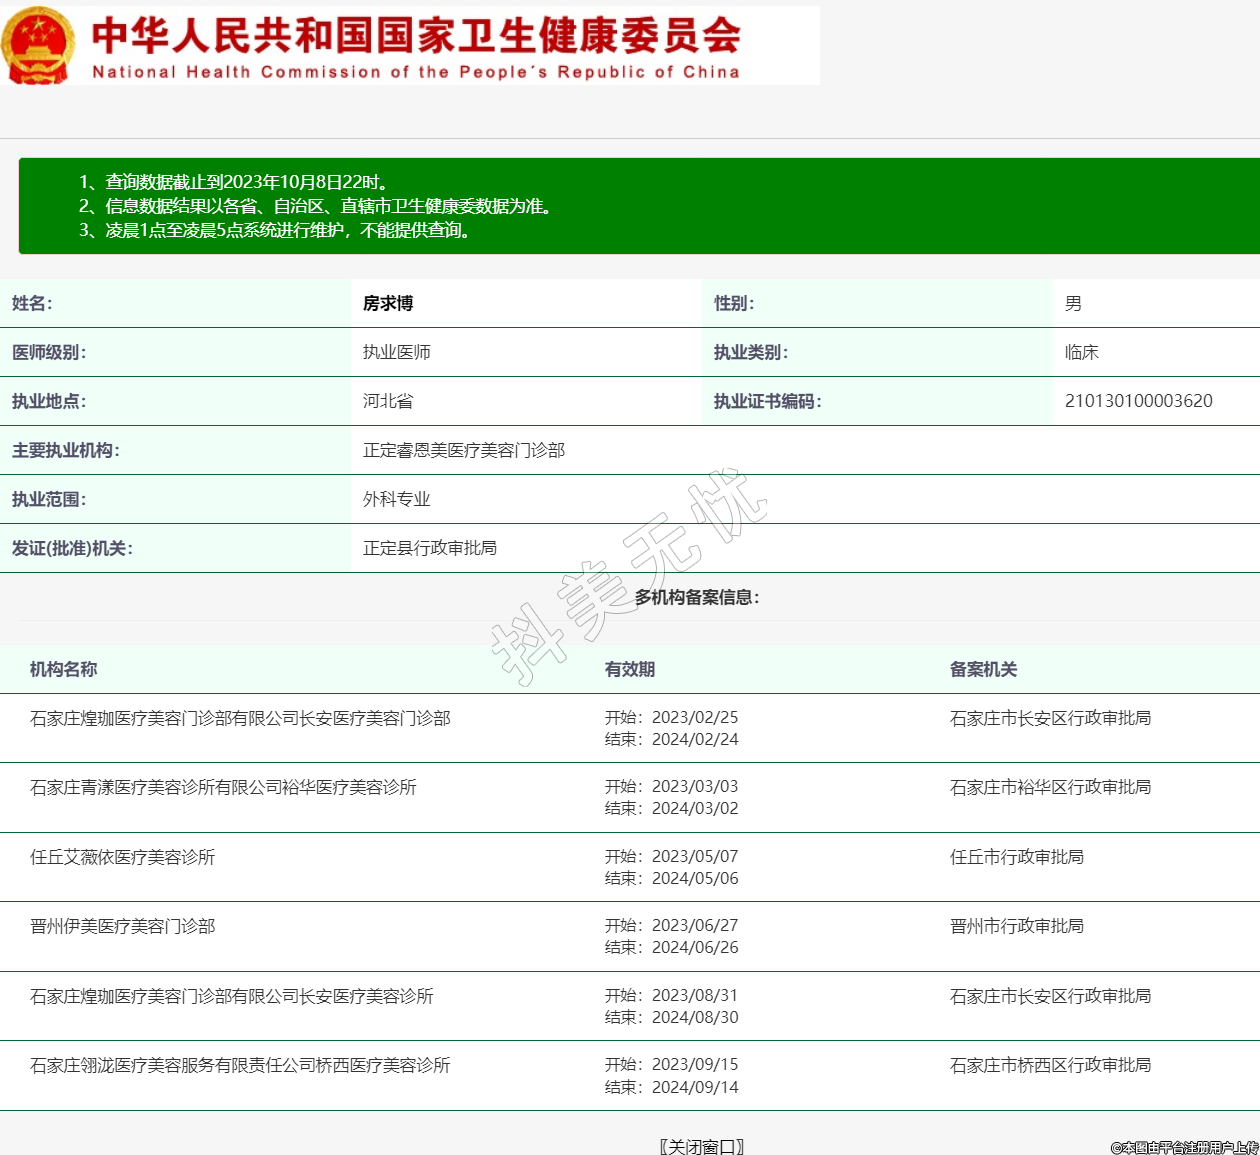Viewport: 1260px width, 1155px height.
Task: Click 正定睿恩美医疗美容门诊部 main institution value
Action: [464, 451]
